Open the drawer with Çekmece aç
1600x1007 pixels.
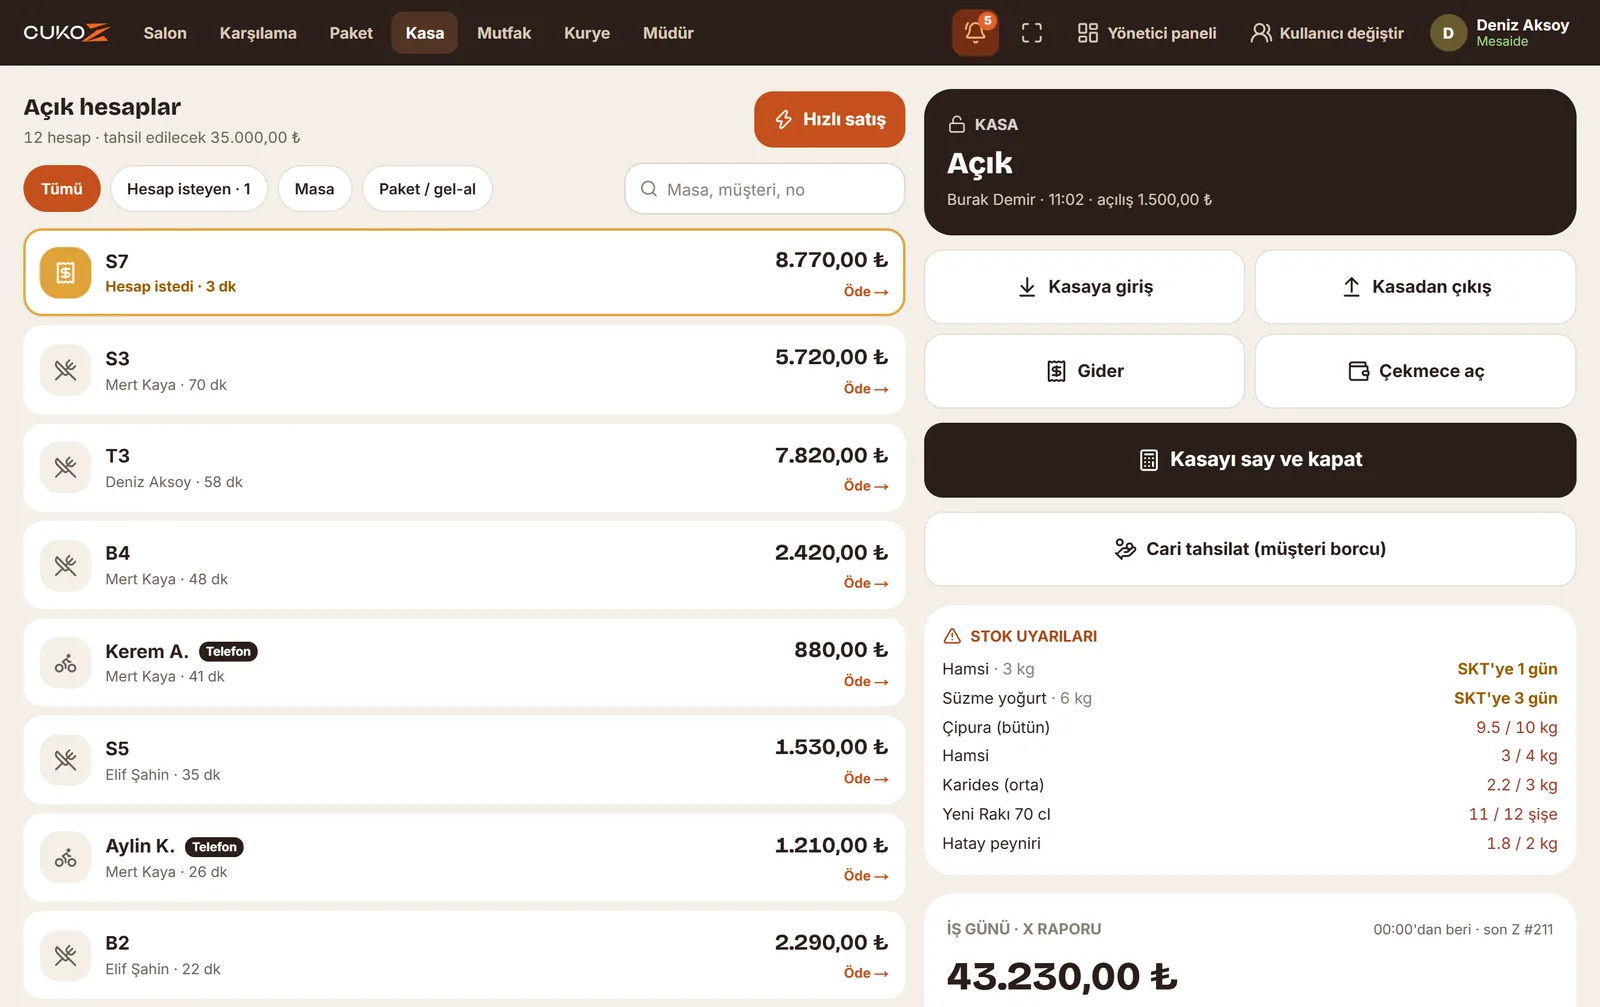click(1415, 371)
